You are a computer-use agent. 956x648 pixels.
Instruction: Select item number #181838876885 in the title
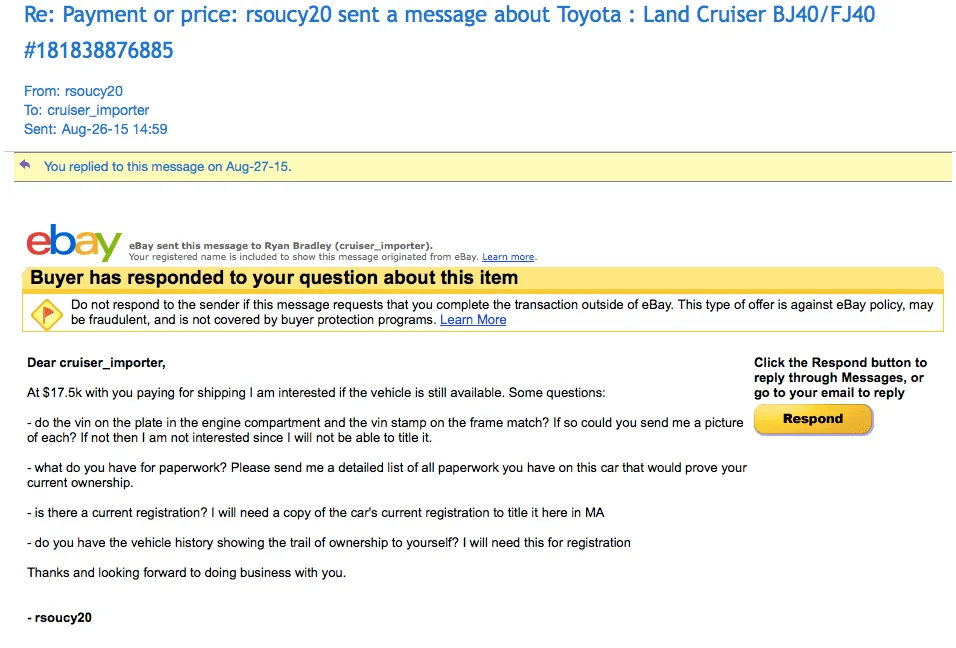(x=98, y=51)
